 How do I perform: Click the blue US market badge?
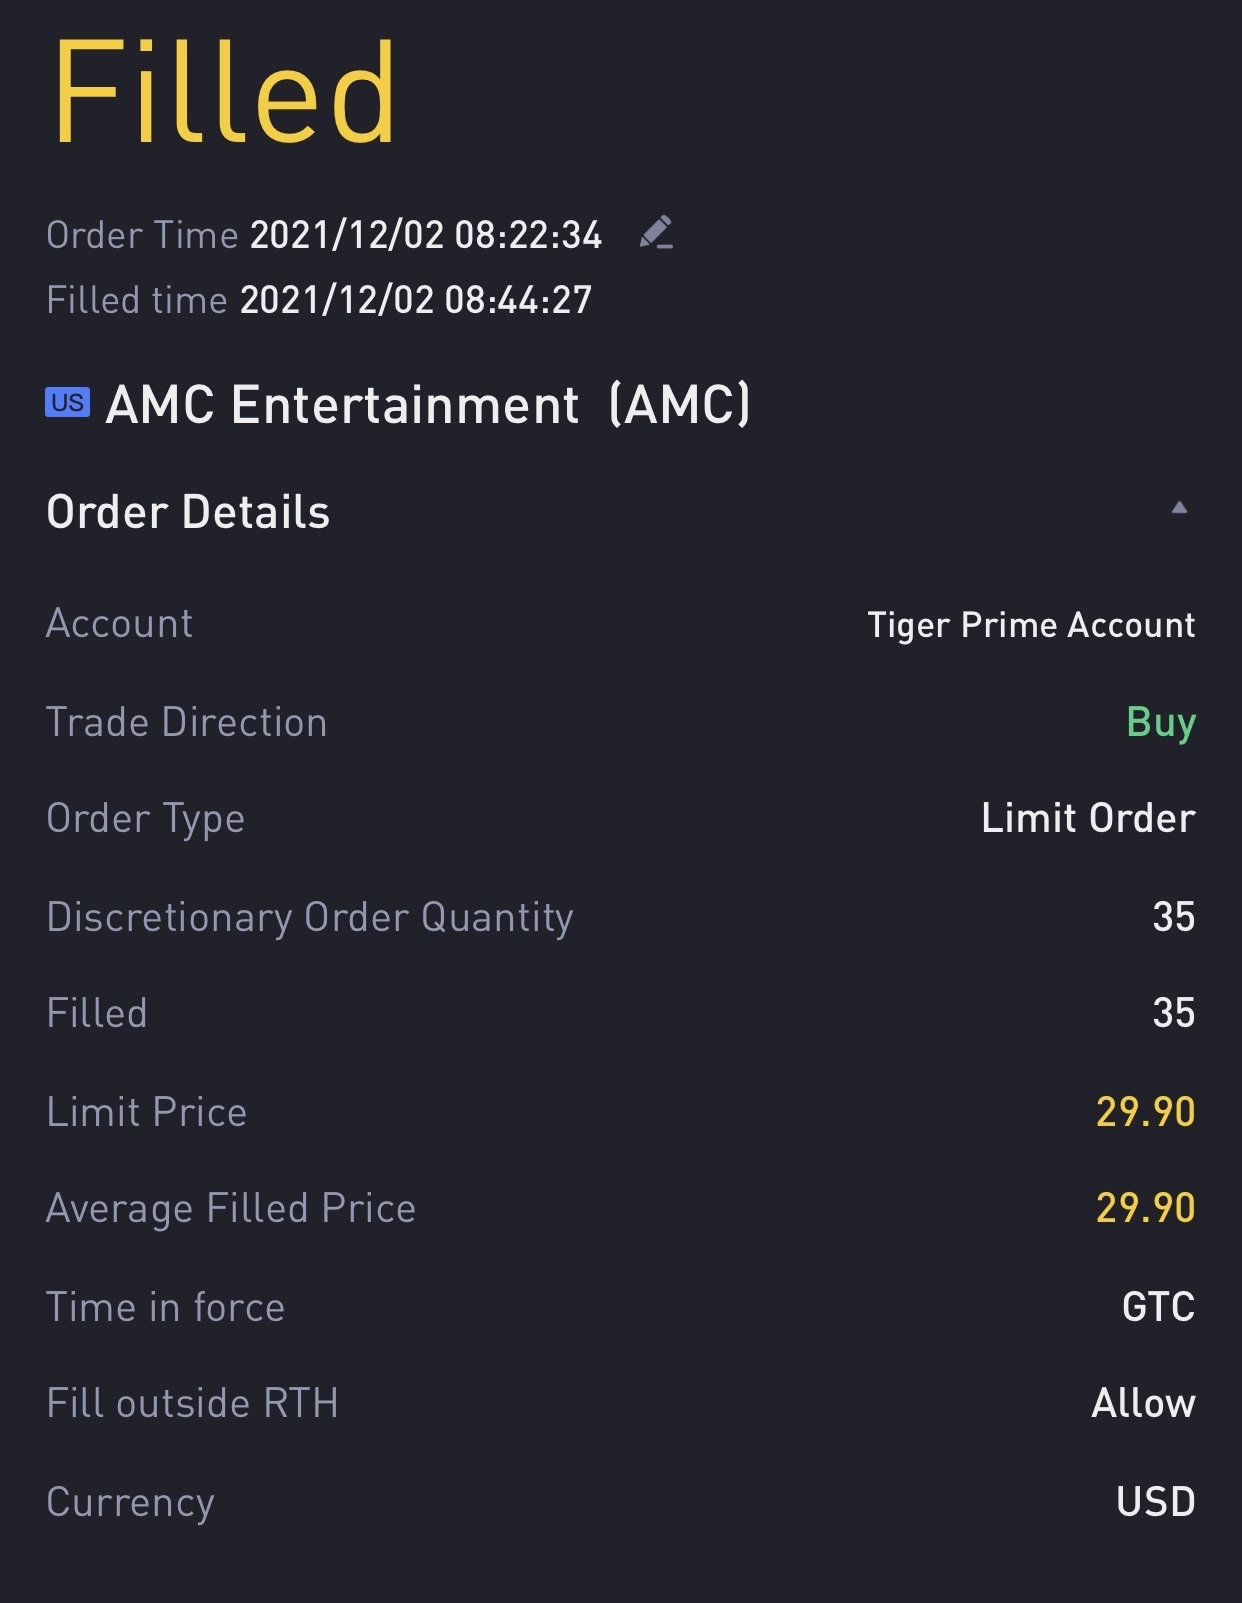tap(67, 402)
